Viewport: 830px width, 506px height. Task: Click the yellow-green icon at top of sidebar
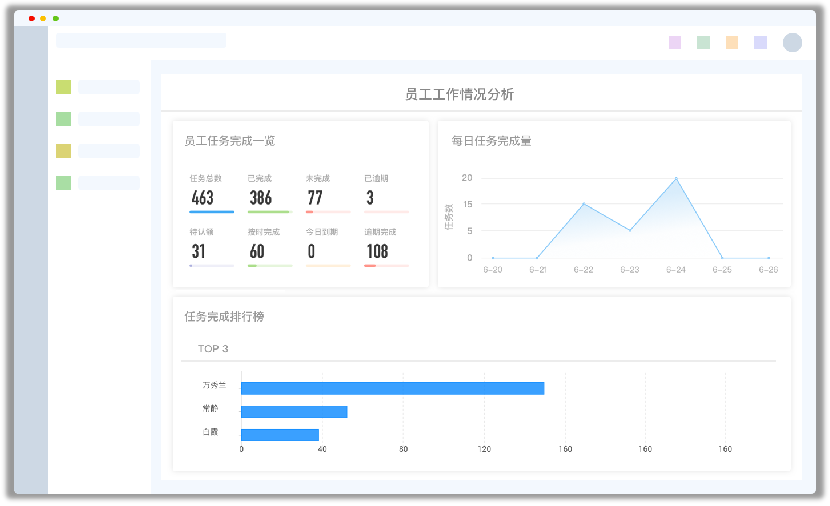click(63, 87)
